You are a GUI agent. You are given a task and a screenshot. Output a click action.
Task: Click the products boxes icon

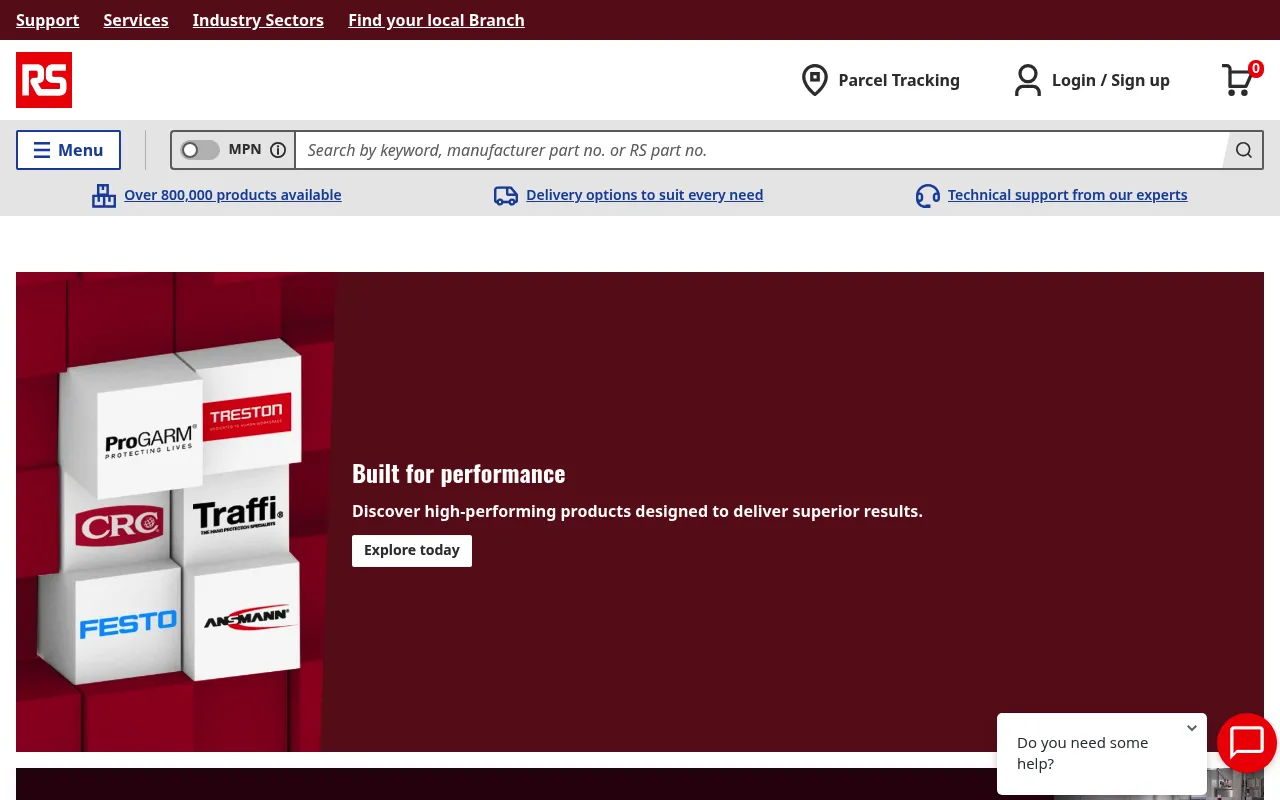coord(104,196)
